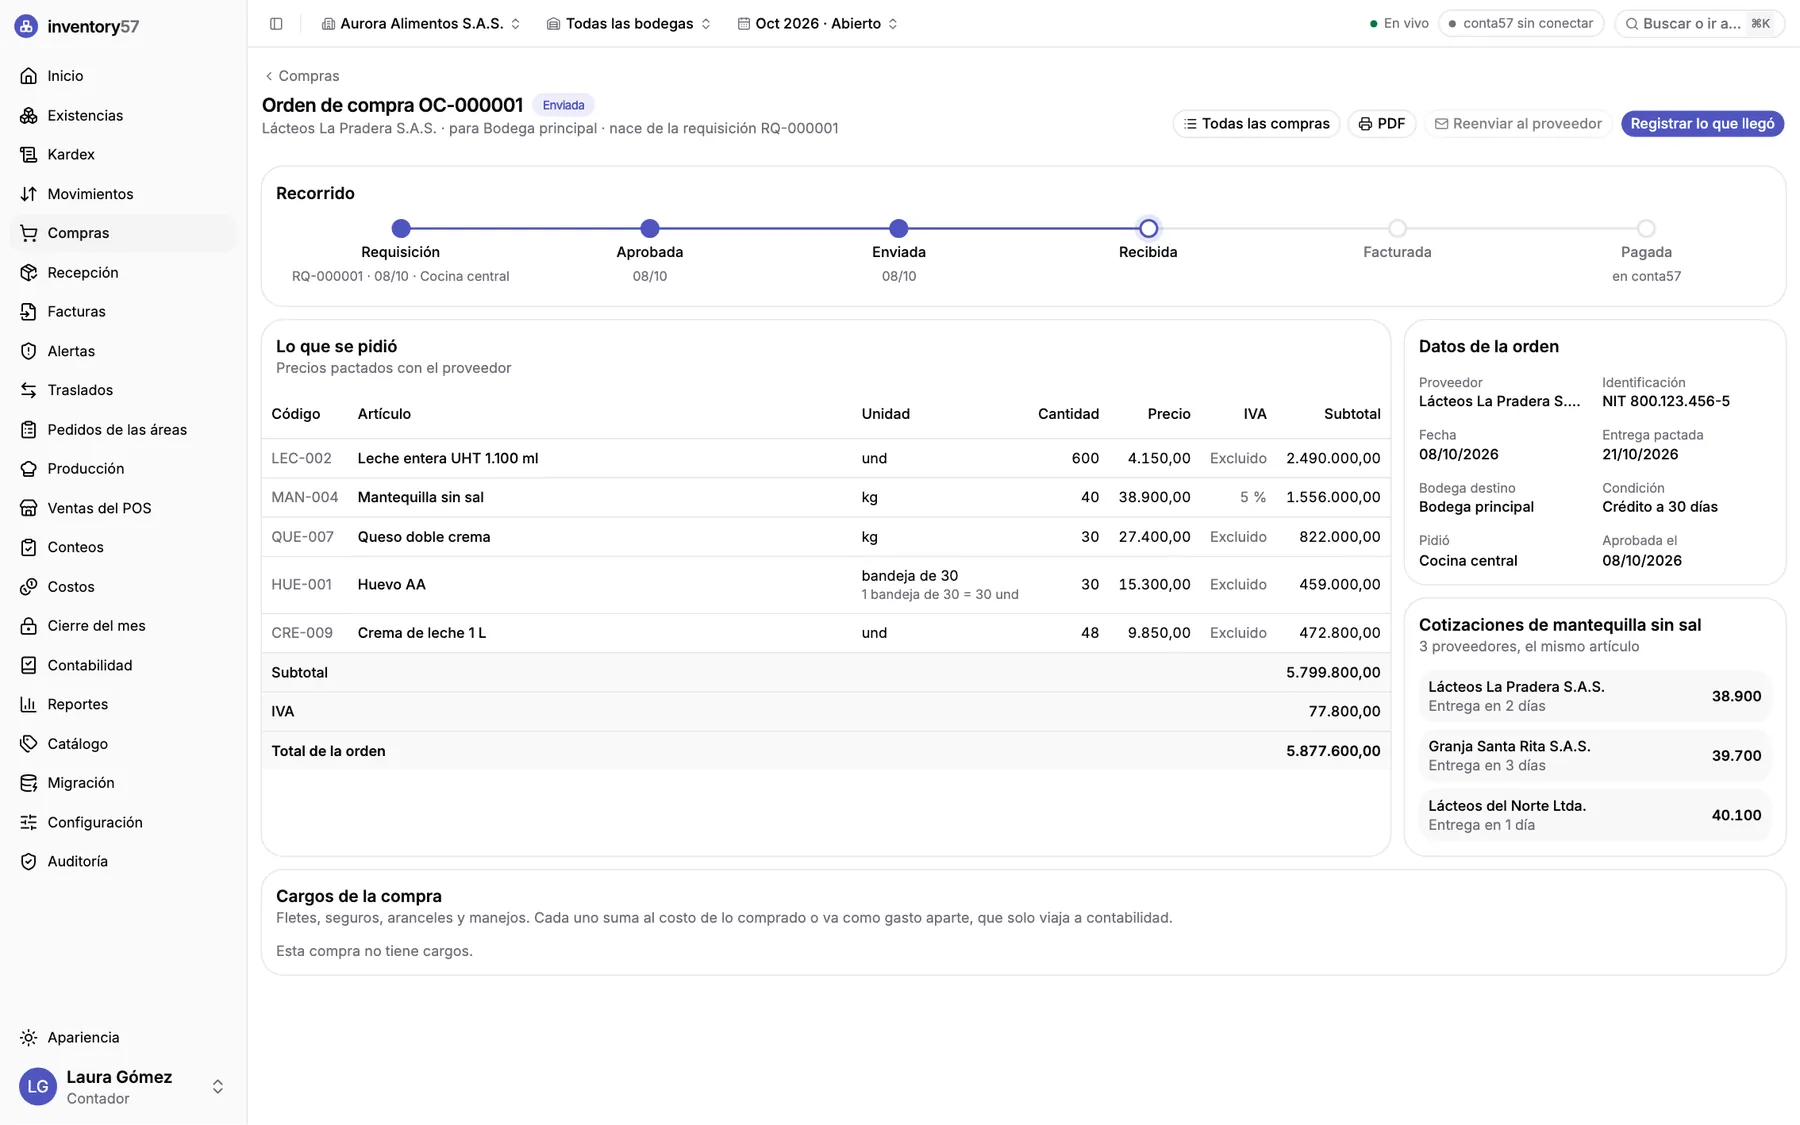Open Catálogo via its tag icon
The height and width of the screenshot is (1125, 1800).
pos(28,744)
